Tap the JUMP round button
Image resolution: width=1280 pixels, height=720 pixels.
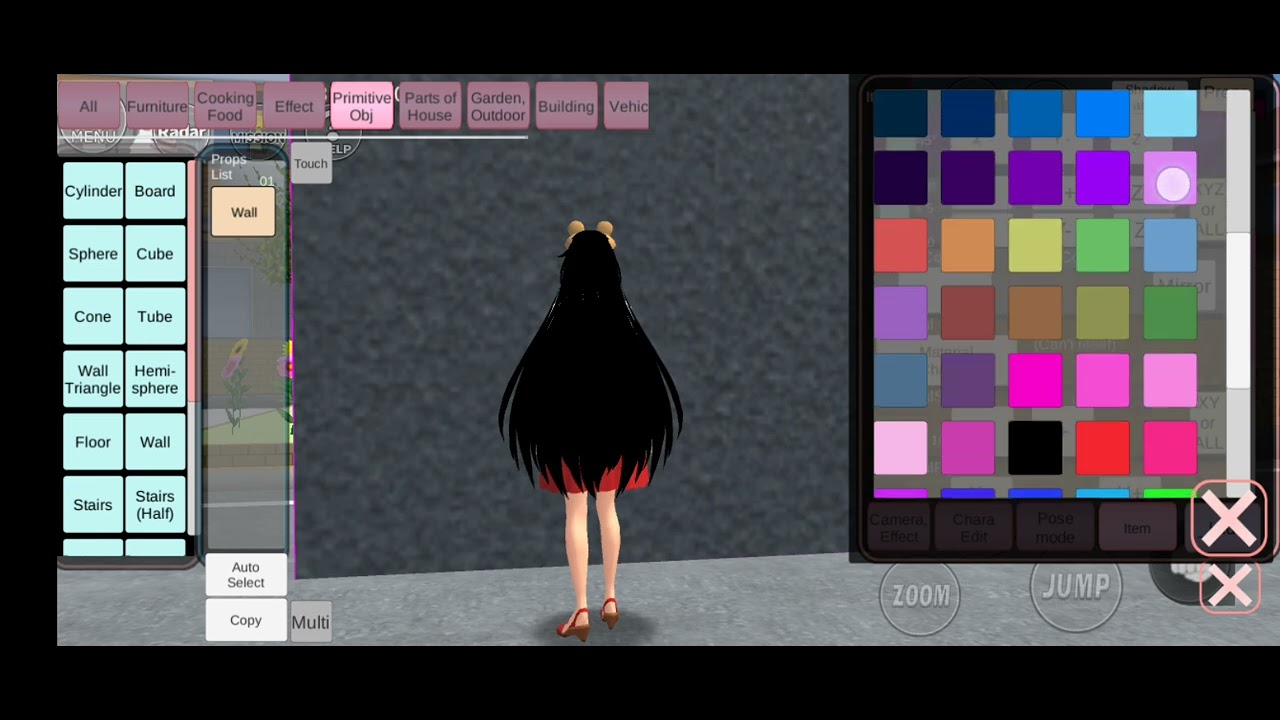coord(1076,588)
